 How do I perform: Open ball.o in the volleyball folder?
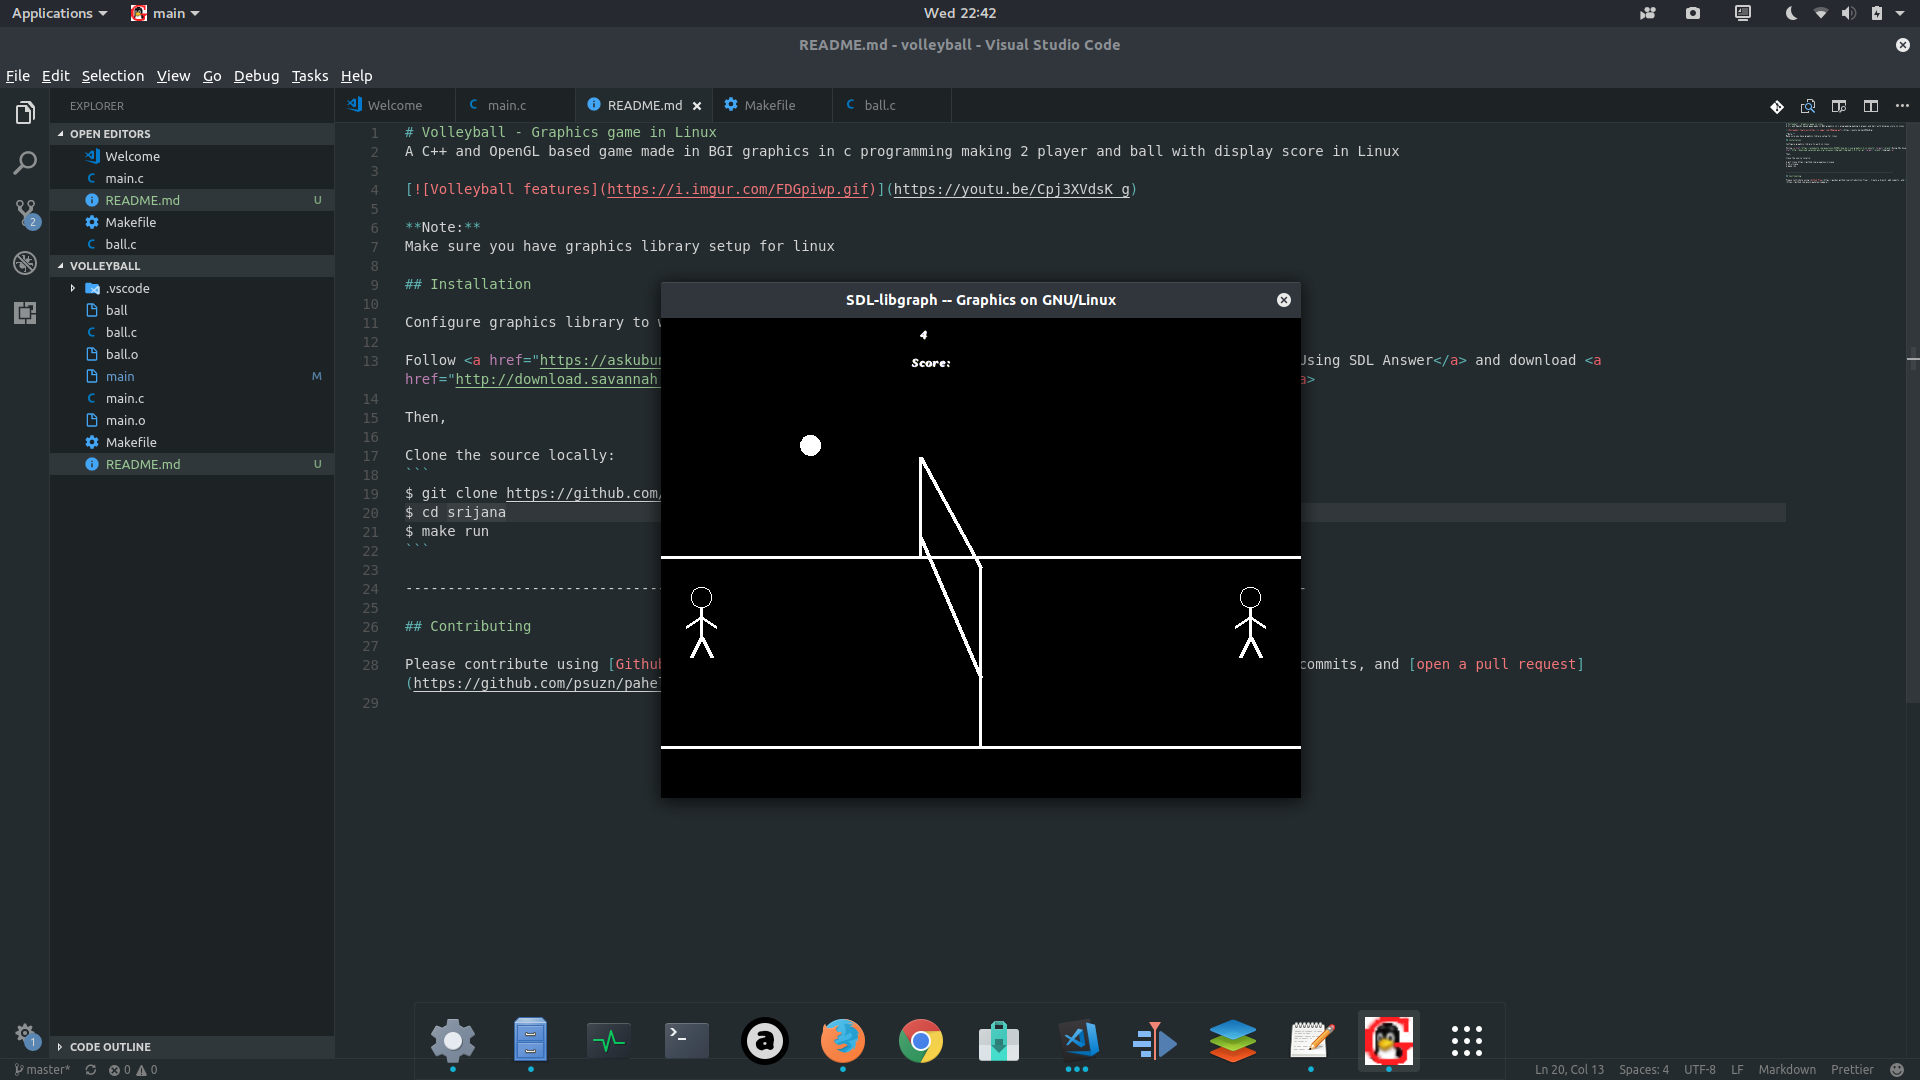click(192, 354)
